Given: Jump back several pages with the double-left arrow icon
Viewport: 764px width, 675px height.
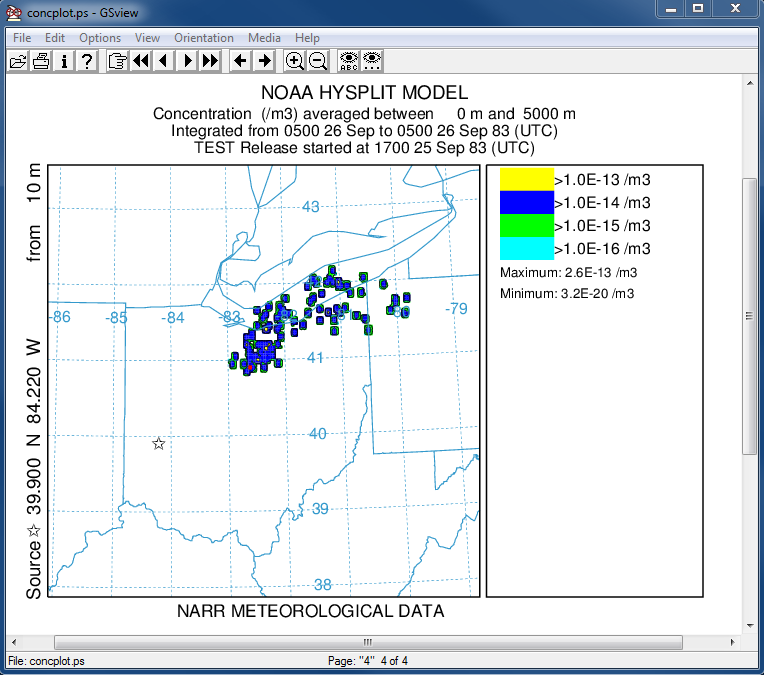Looking at the screenshot, I should (141, 61).
